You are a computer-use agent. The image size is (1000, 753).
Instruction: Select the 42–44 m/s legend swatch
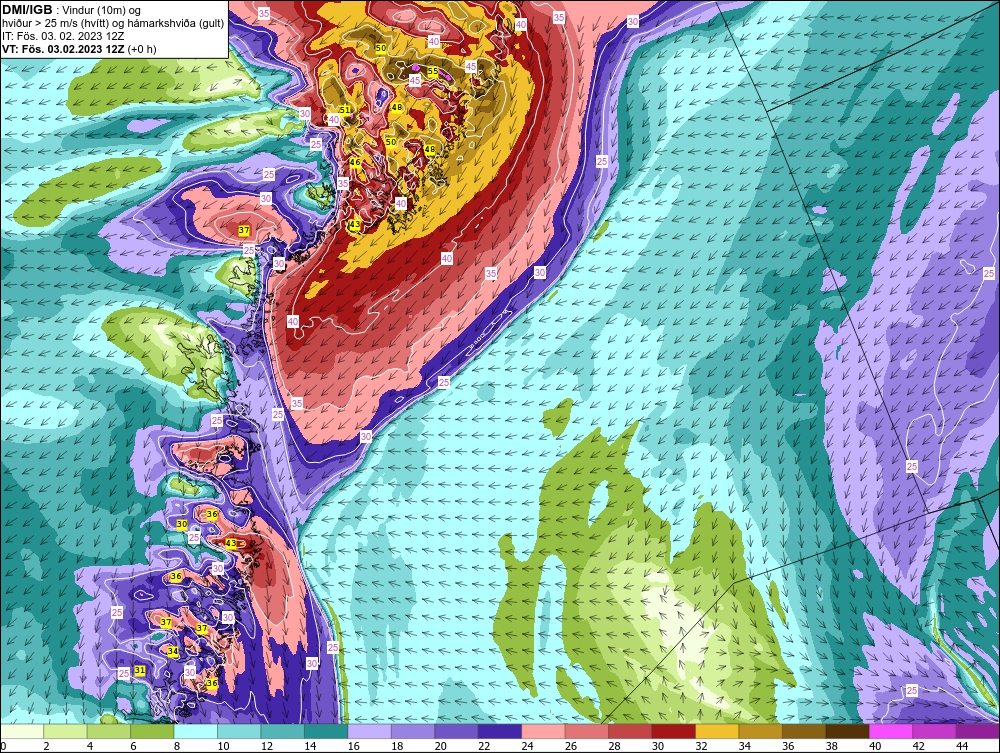pos(934,731)
